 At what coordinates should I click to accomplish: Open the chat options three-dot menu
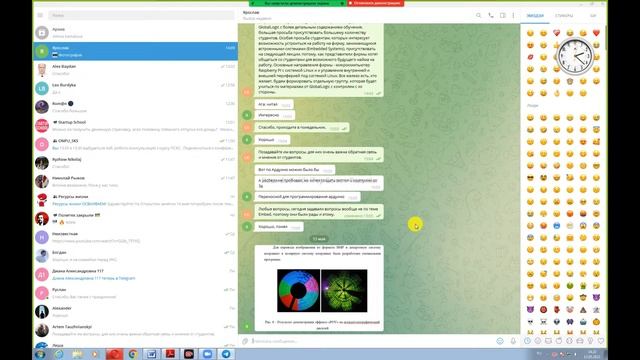pos(513,16)
